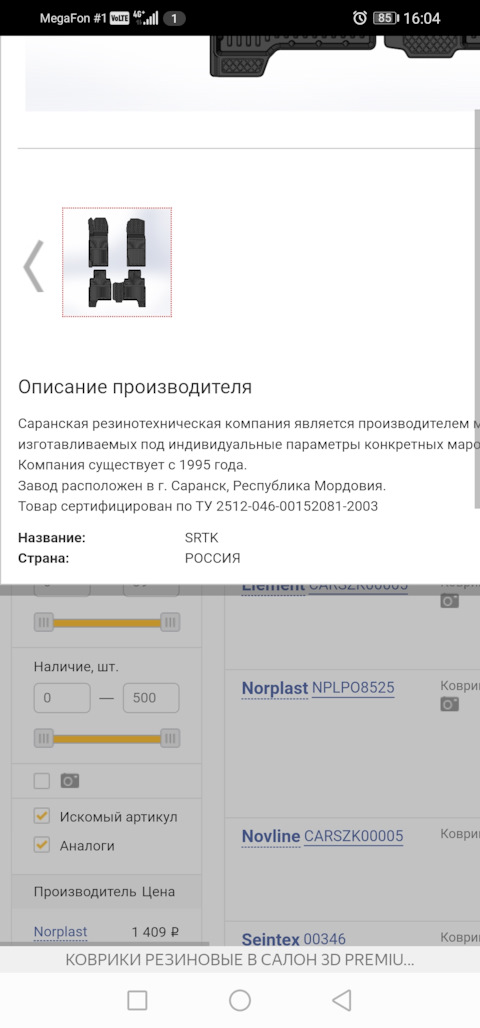
Task: Click the Цена column header
Action: coord(158,892)
